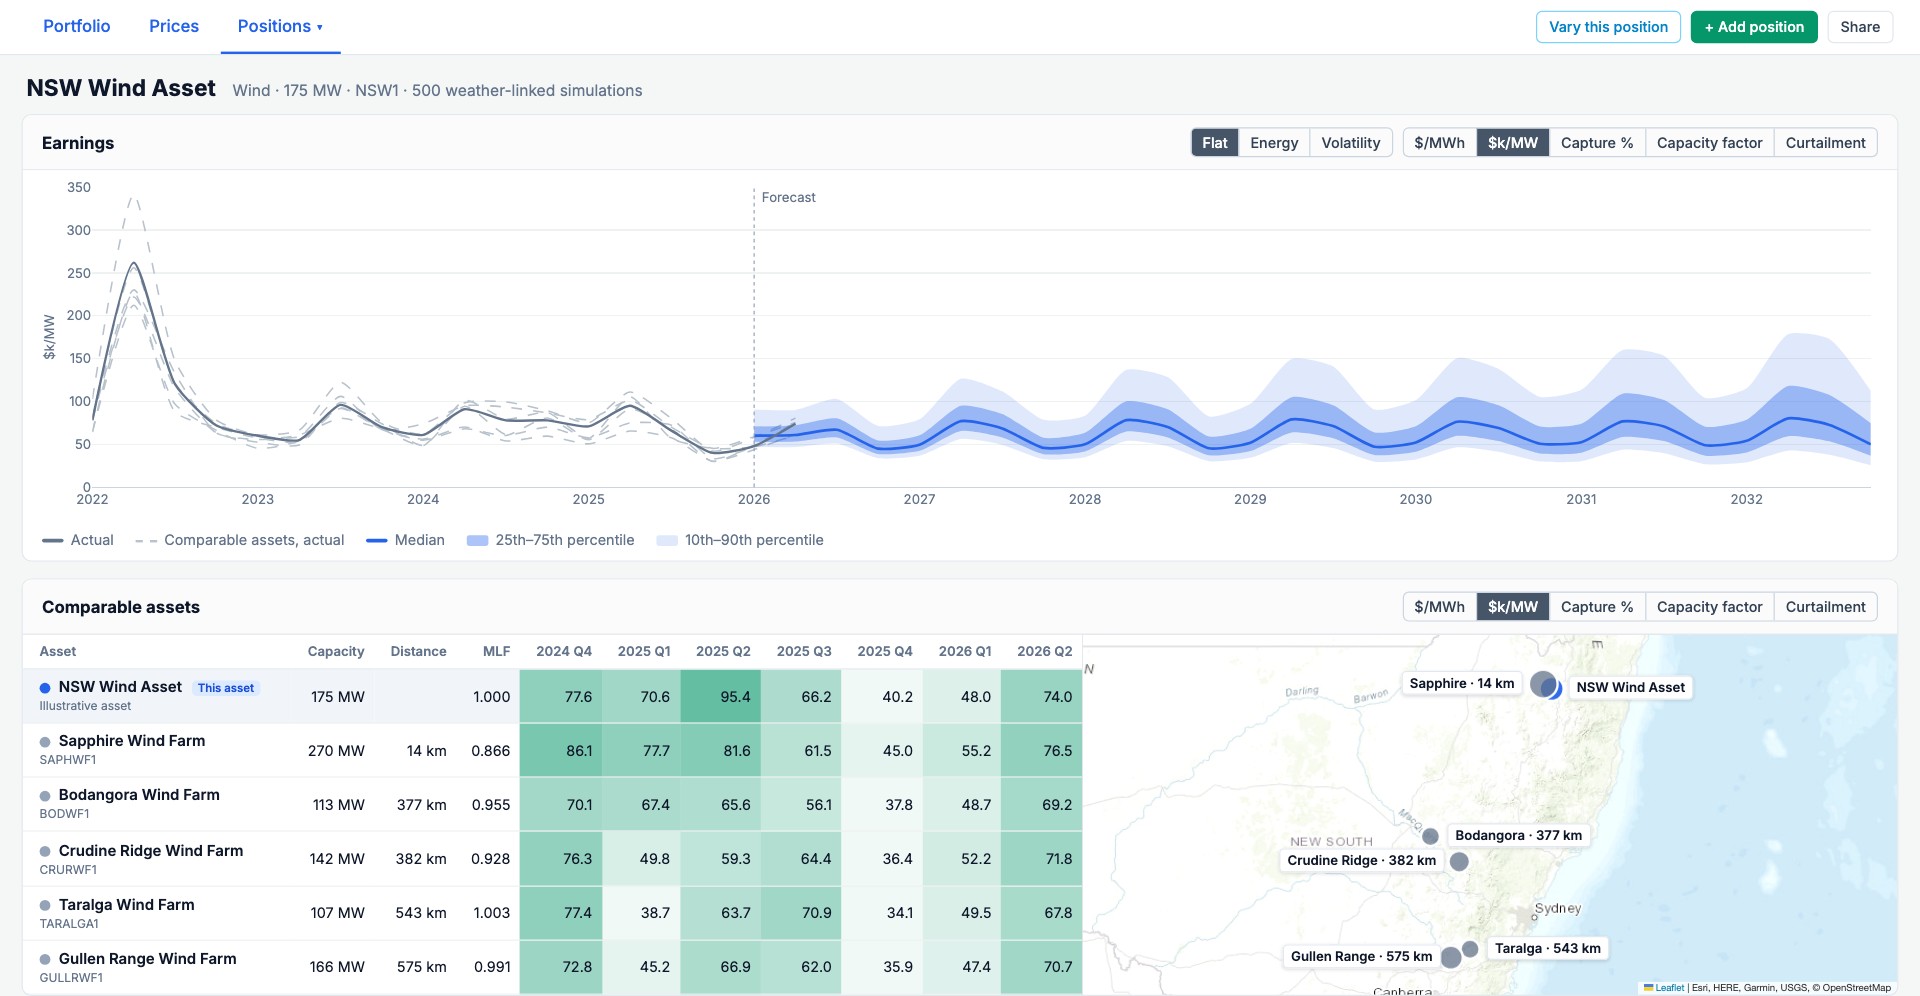Click the Crudine Ridge Wind Farm row
Image resolution: width=1920 pixels, height=996 pixels.
click(552, 859)
